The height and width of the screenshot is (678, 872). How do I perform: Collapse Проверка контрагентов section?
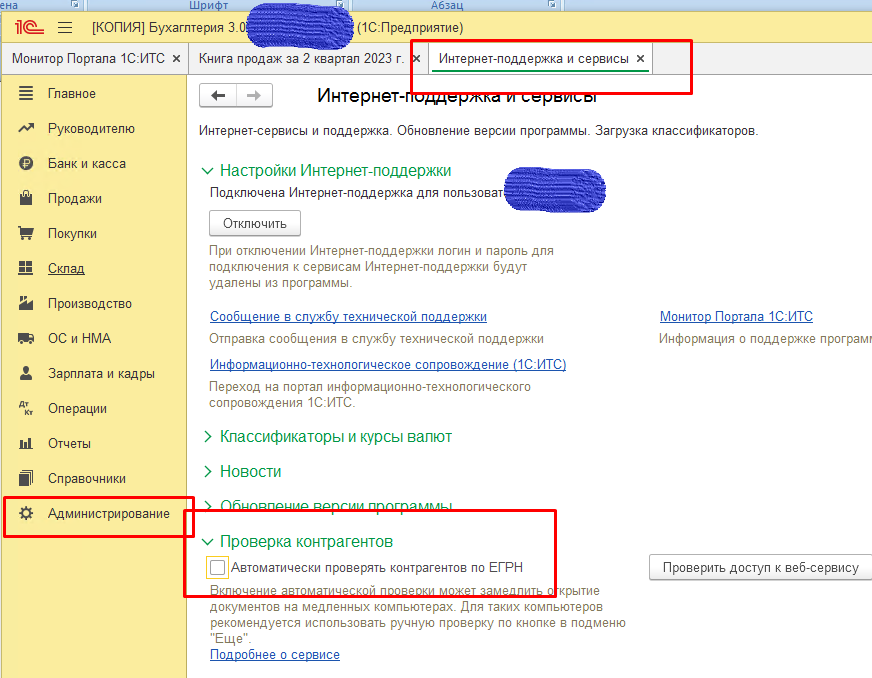click(207, 542)
